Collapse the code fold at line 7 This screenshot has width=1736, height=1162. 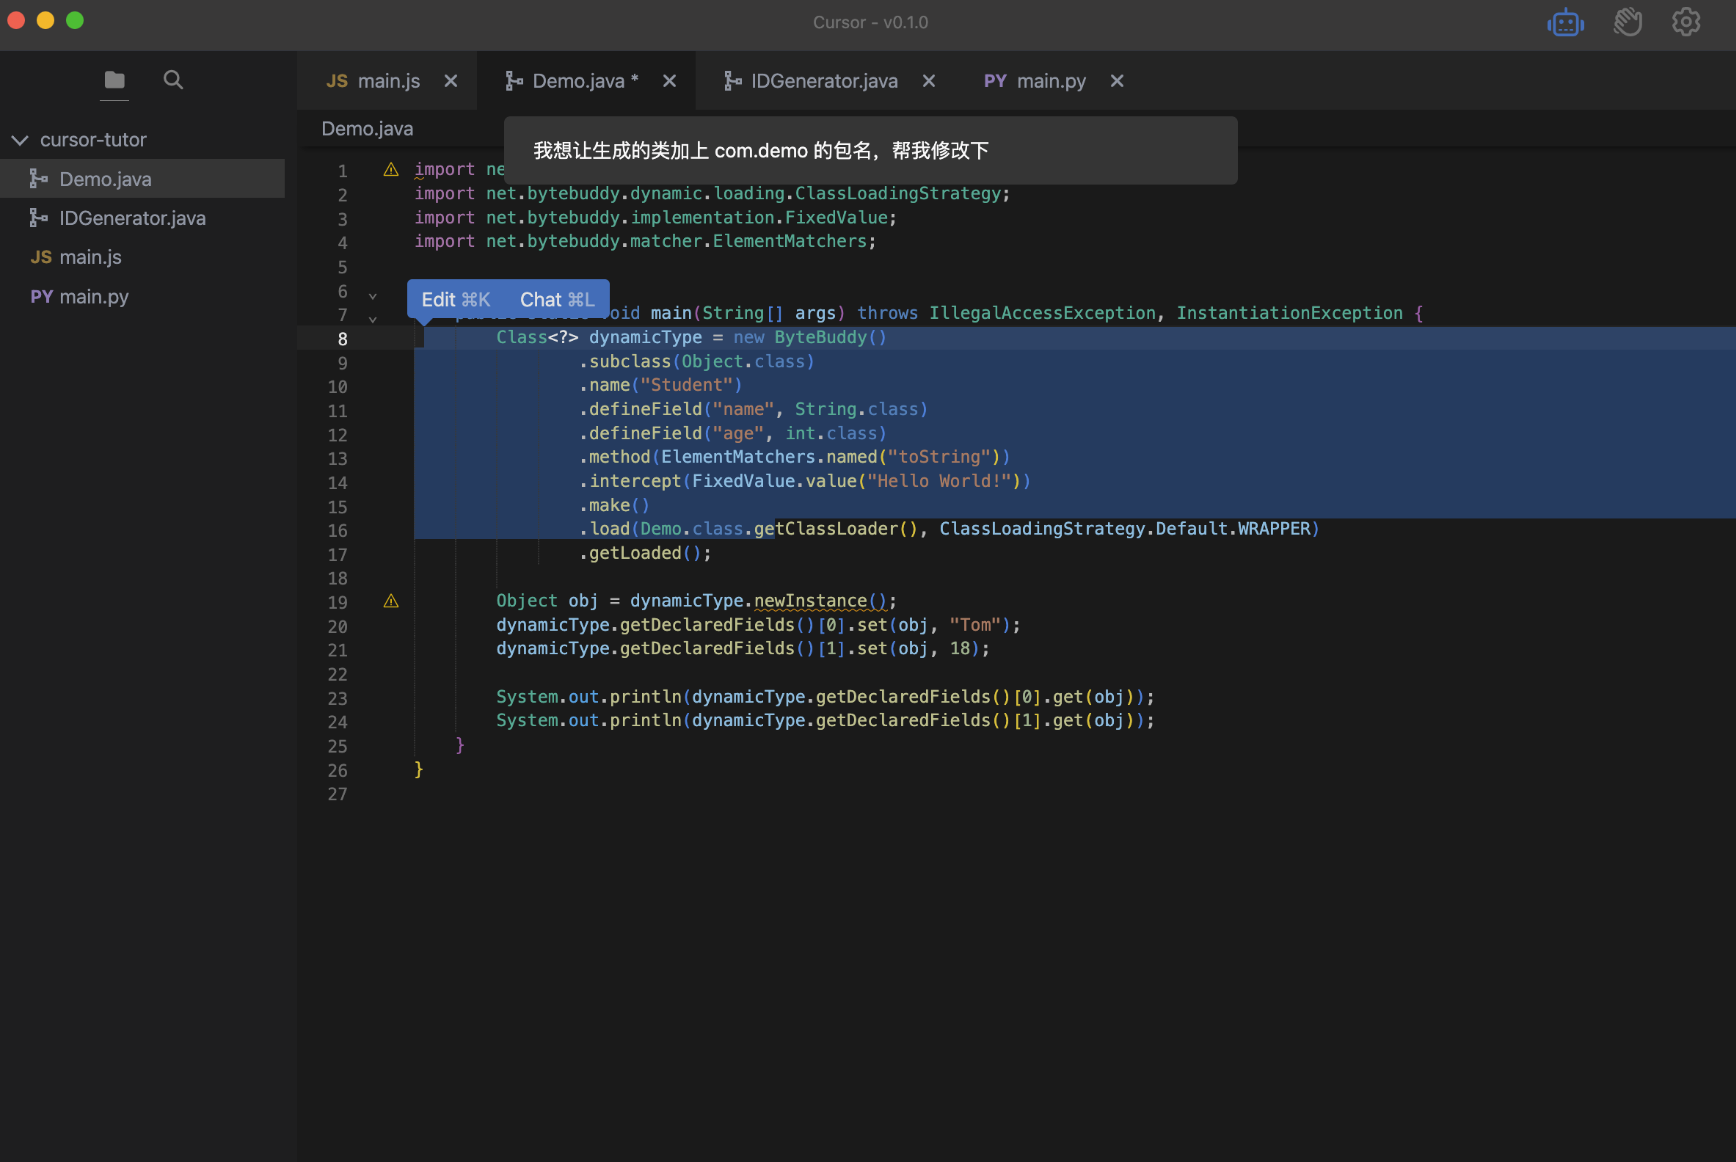coord(373,319)
